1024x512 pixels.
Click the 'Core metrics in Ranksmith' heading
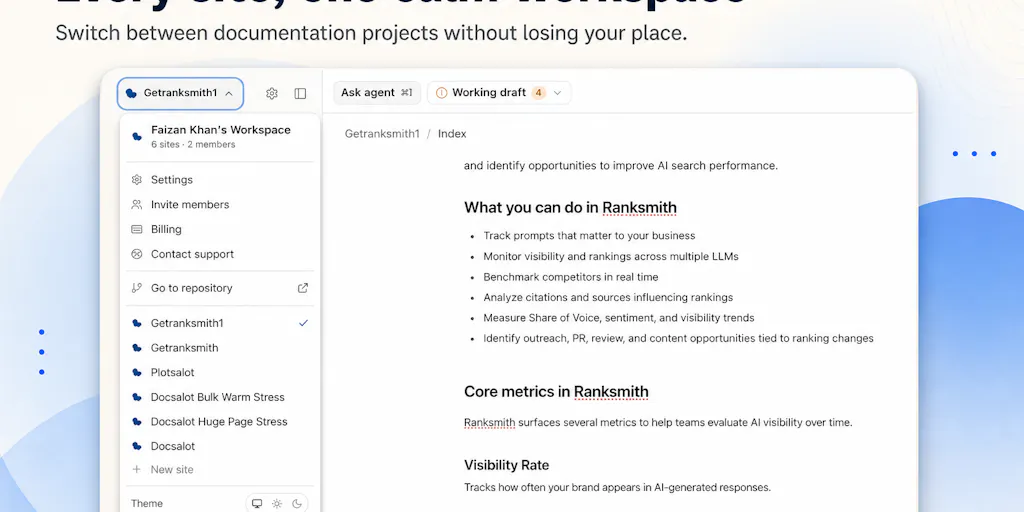(x=556, y=392)
